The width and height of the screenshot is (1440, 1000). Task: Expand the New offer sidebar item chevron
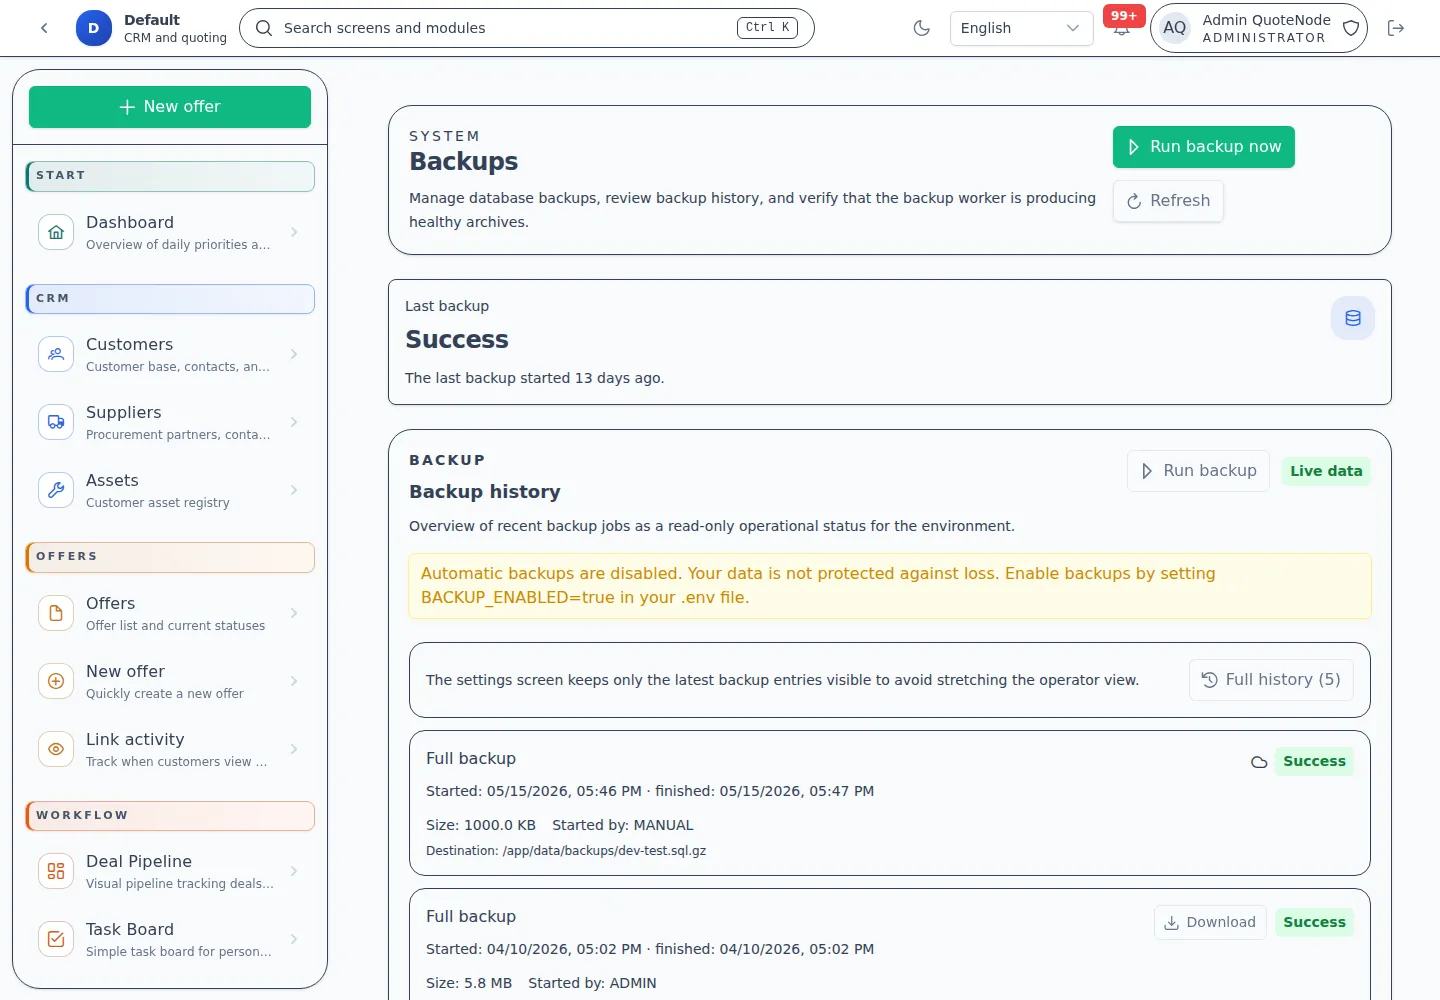[x=294, y=681]
